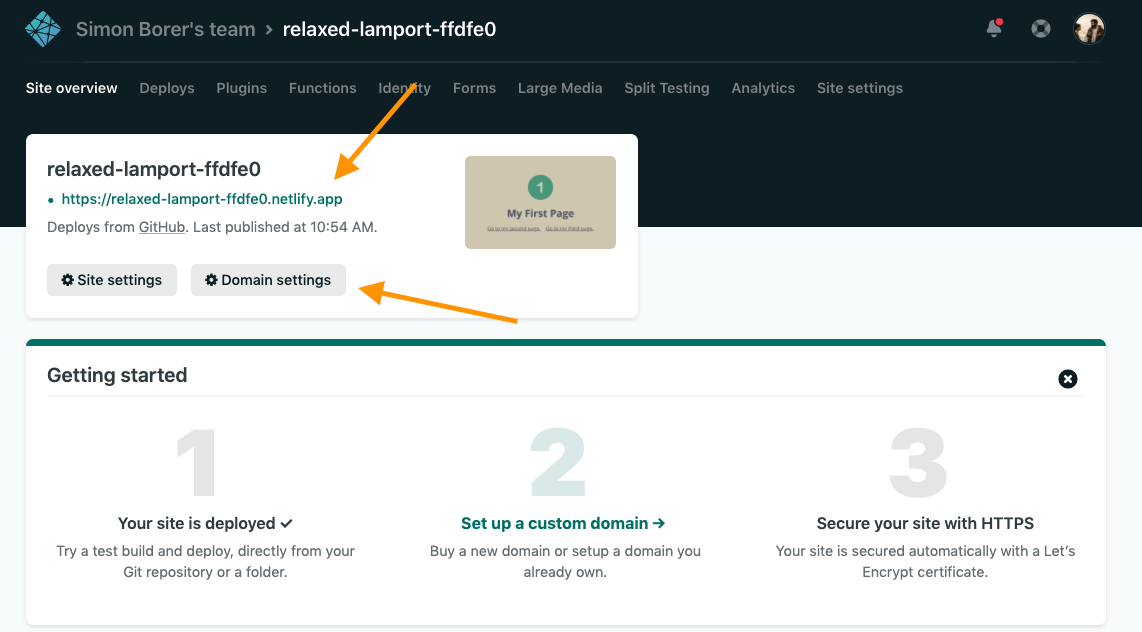Open the user avatar menu
The image size is (1142, 632).
pos(1089,29)
